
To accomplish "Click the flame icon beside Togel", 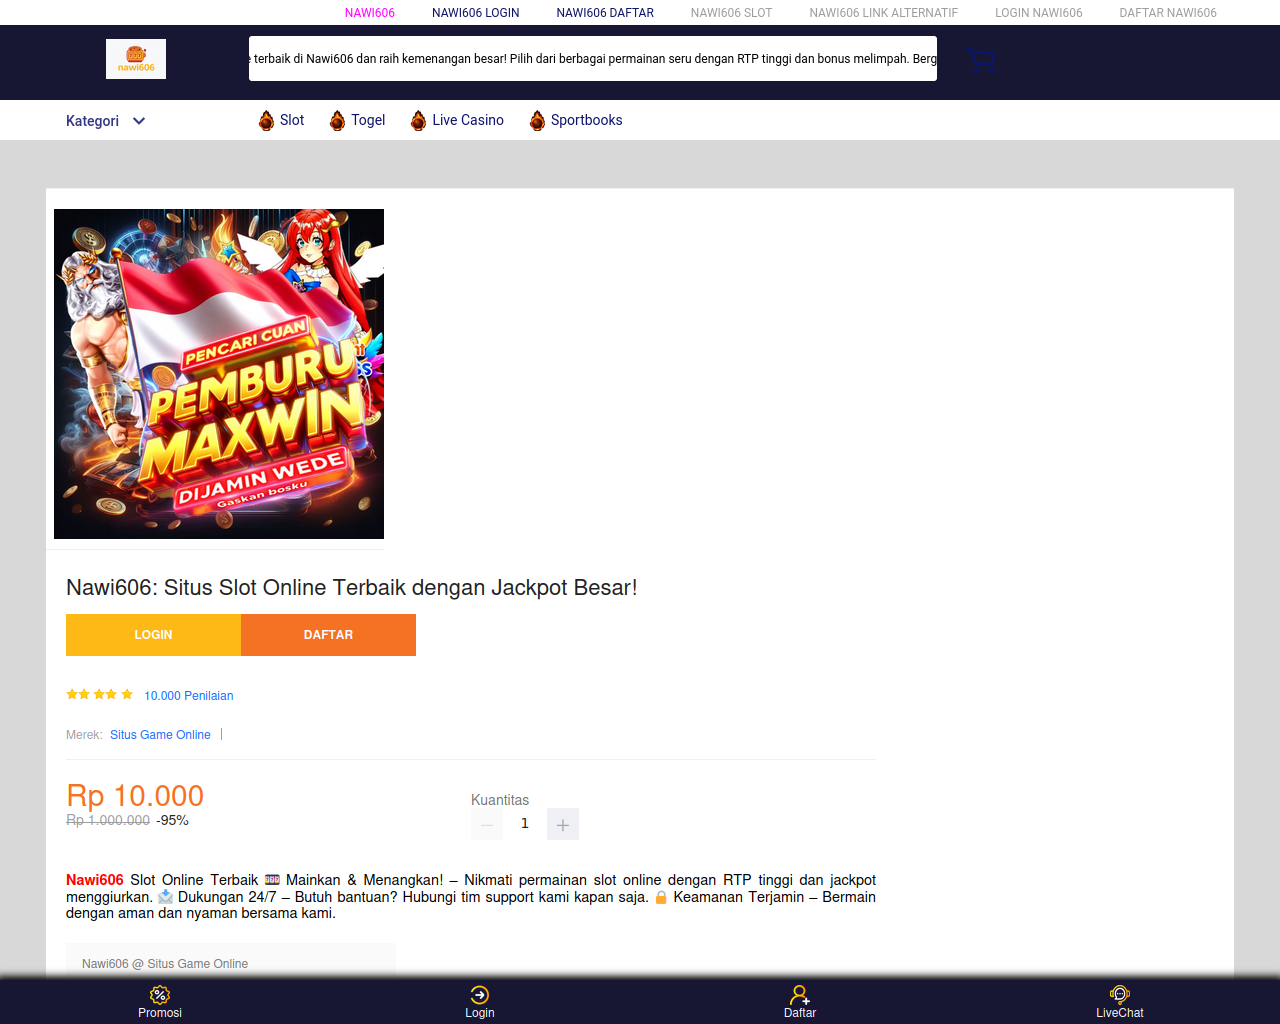I will (337, 121).
